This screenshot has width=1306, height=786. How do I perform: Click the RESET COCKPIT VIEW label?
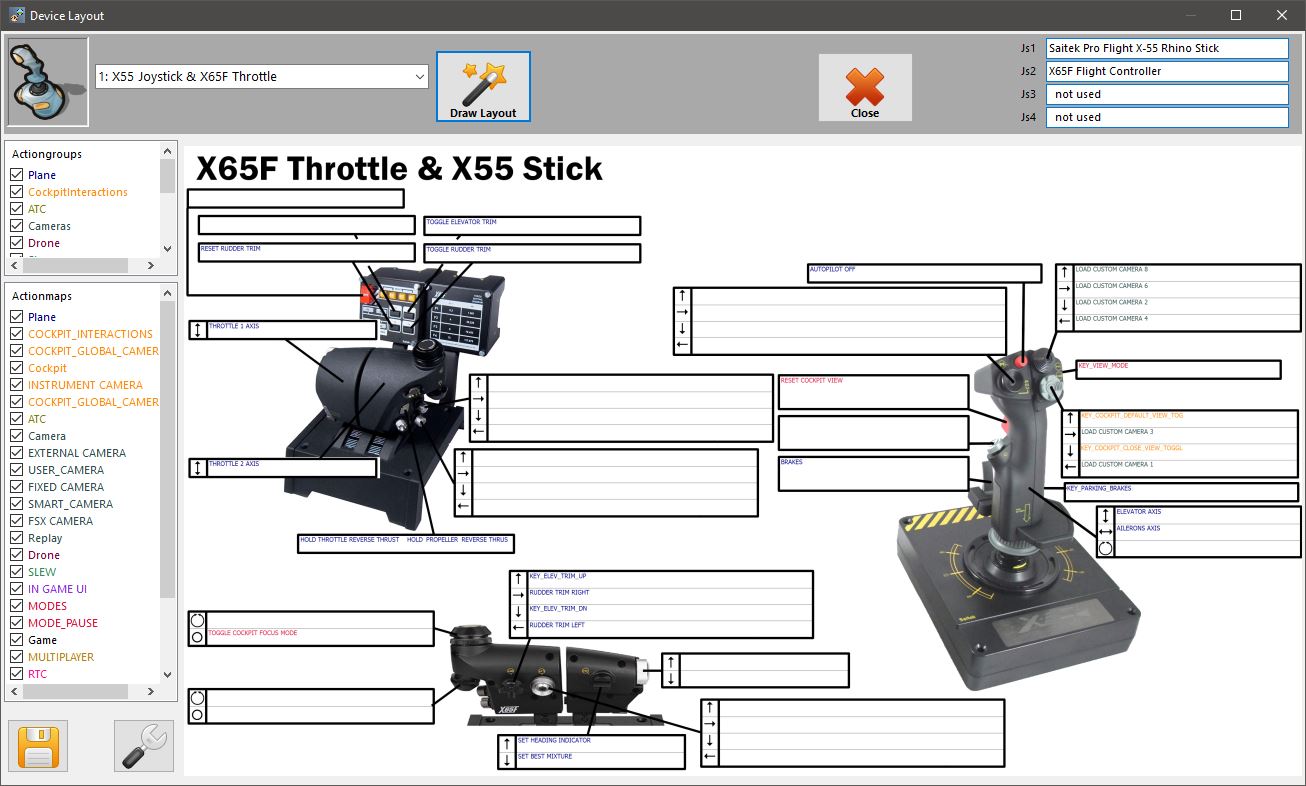pos(812,381)
